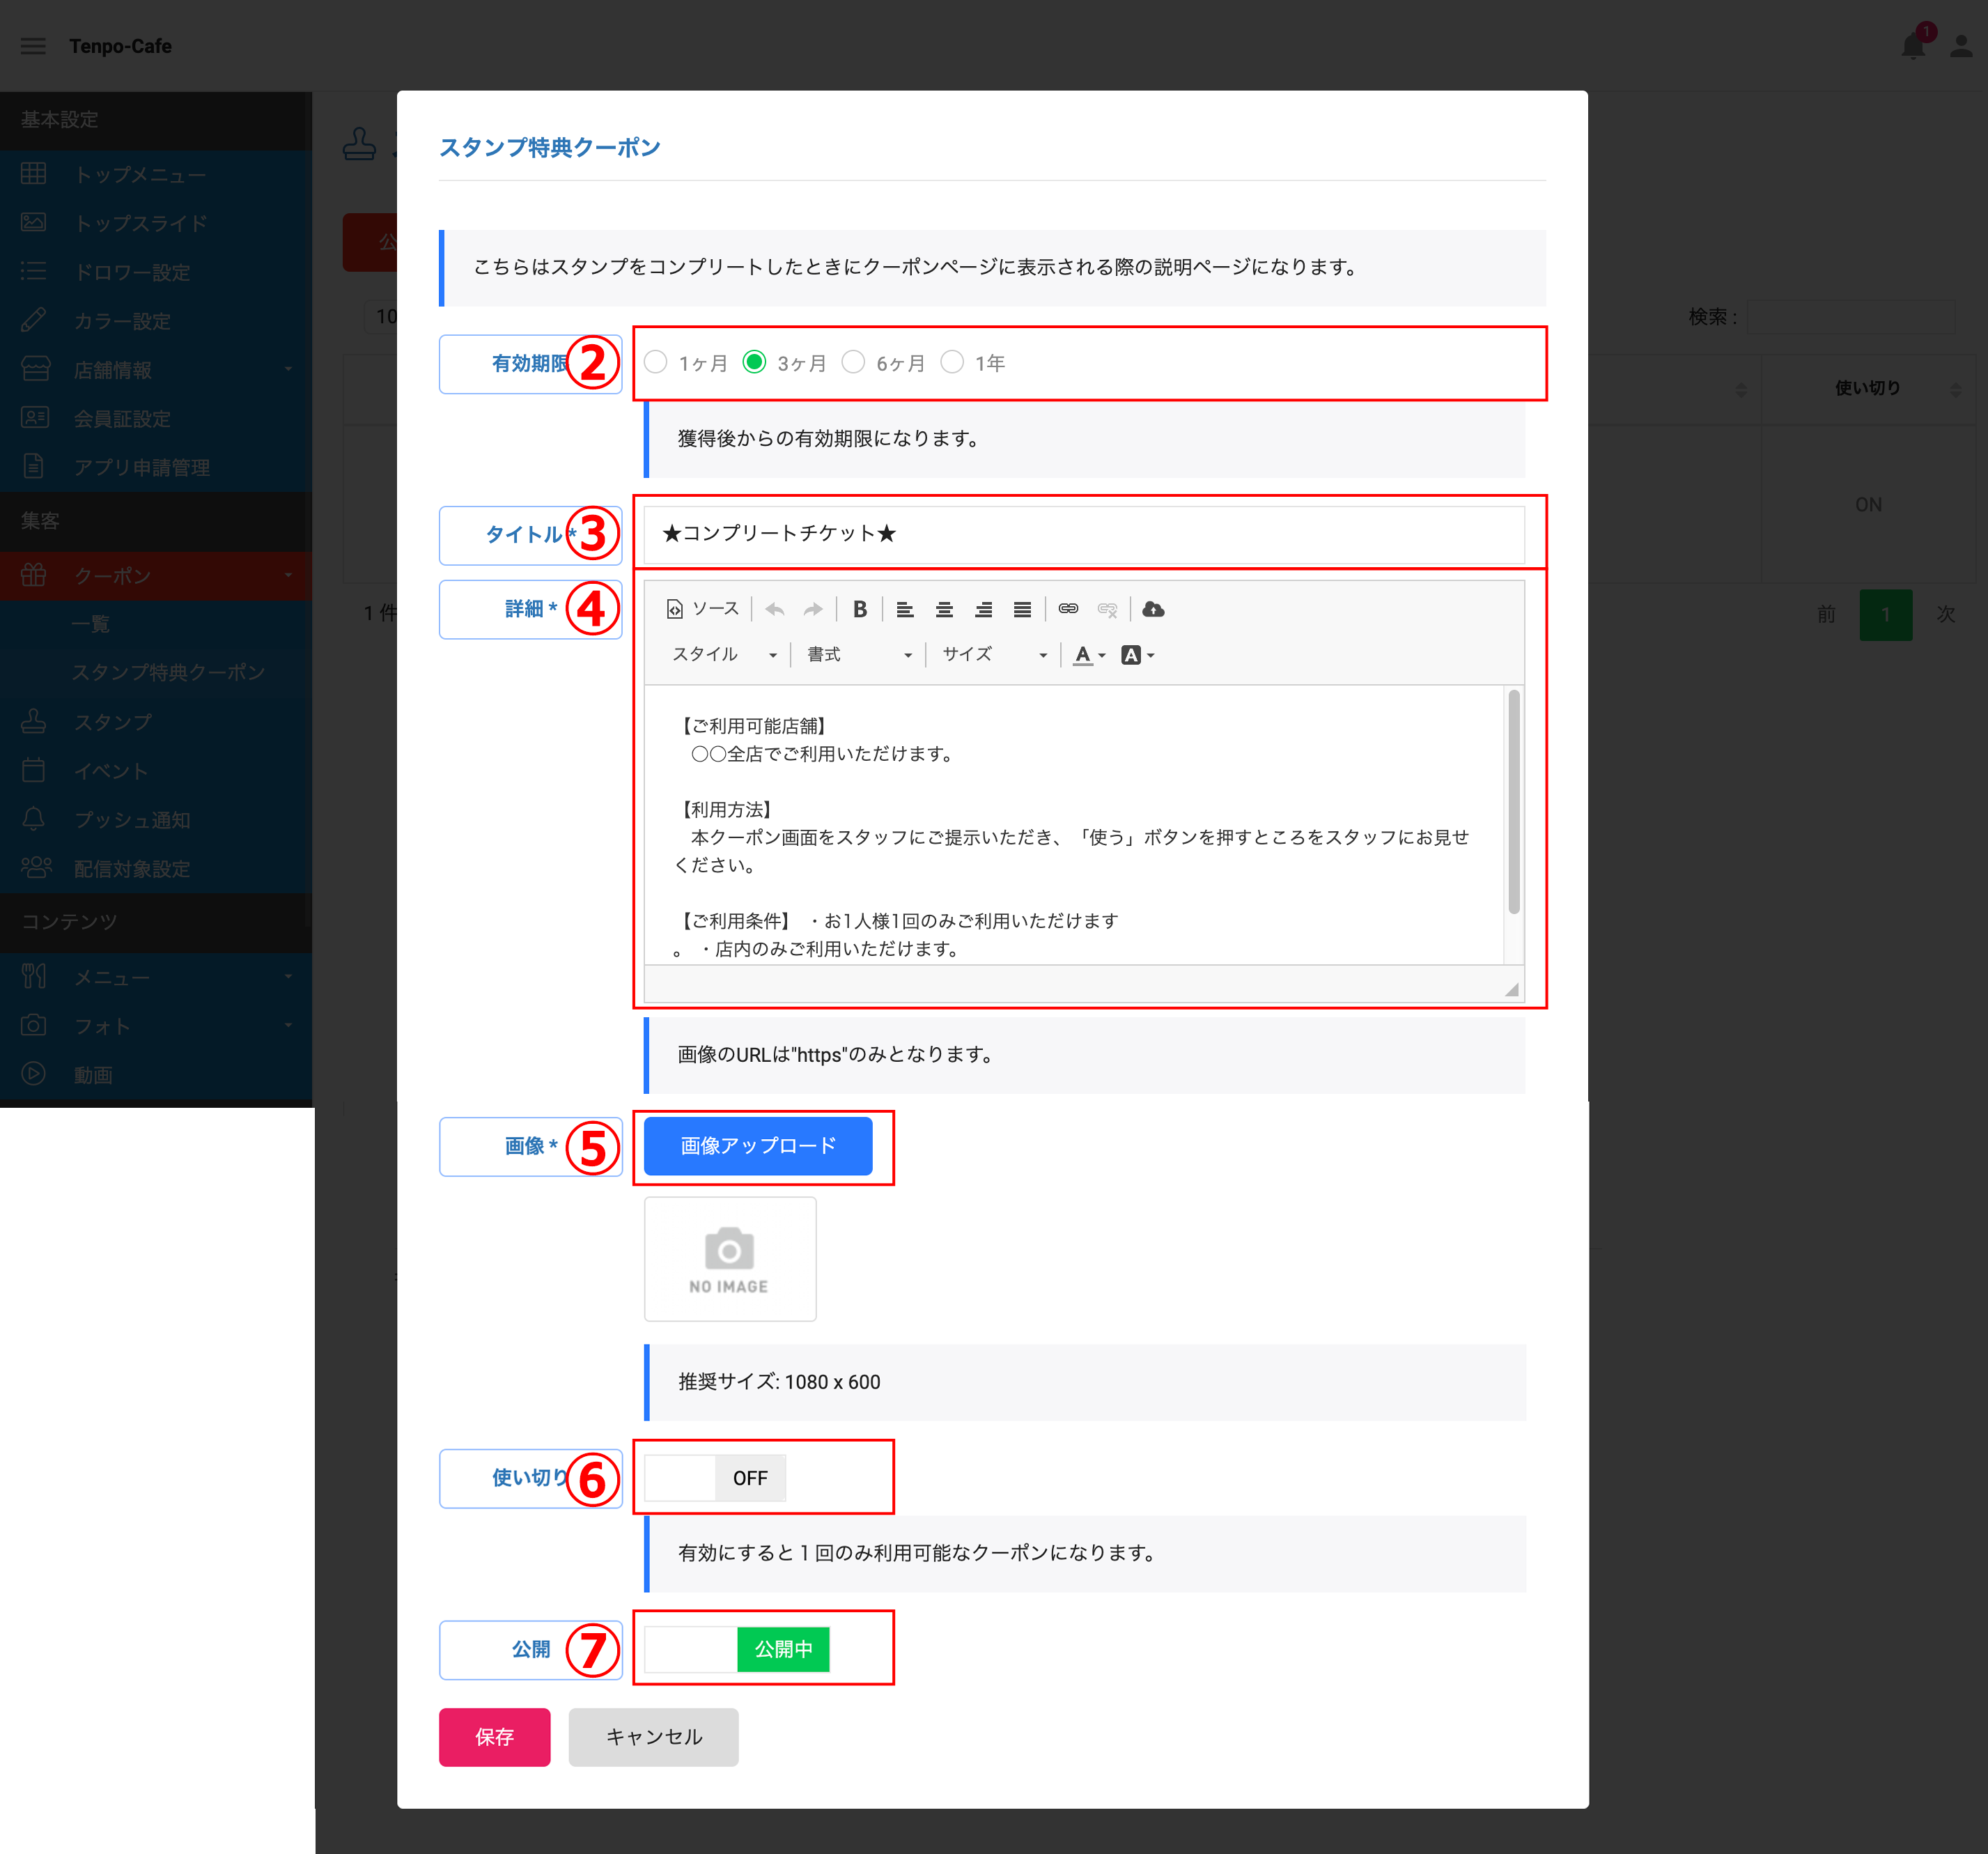Image resolution: width=1988 pixels, height=1854 pixels.
Task: Click the 保存 save button
Action: (494, 1737)
